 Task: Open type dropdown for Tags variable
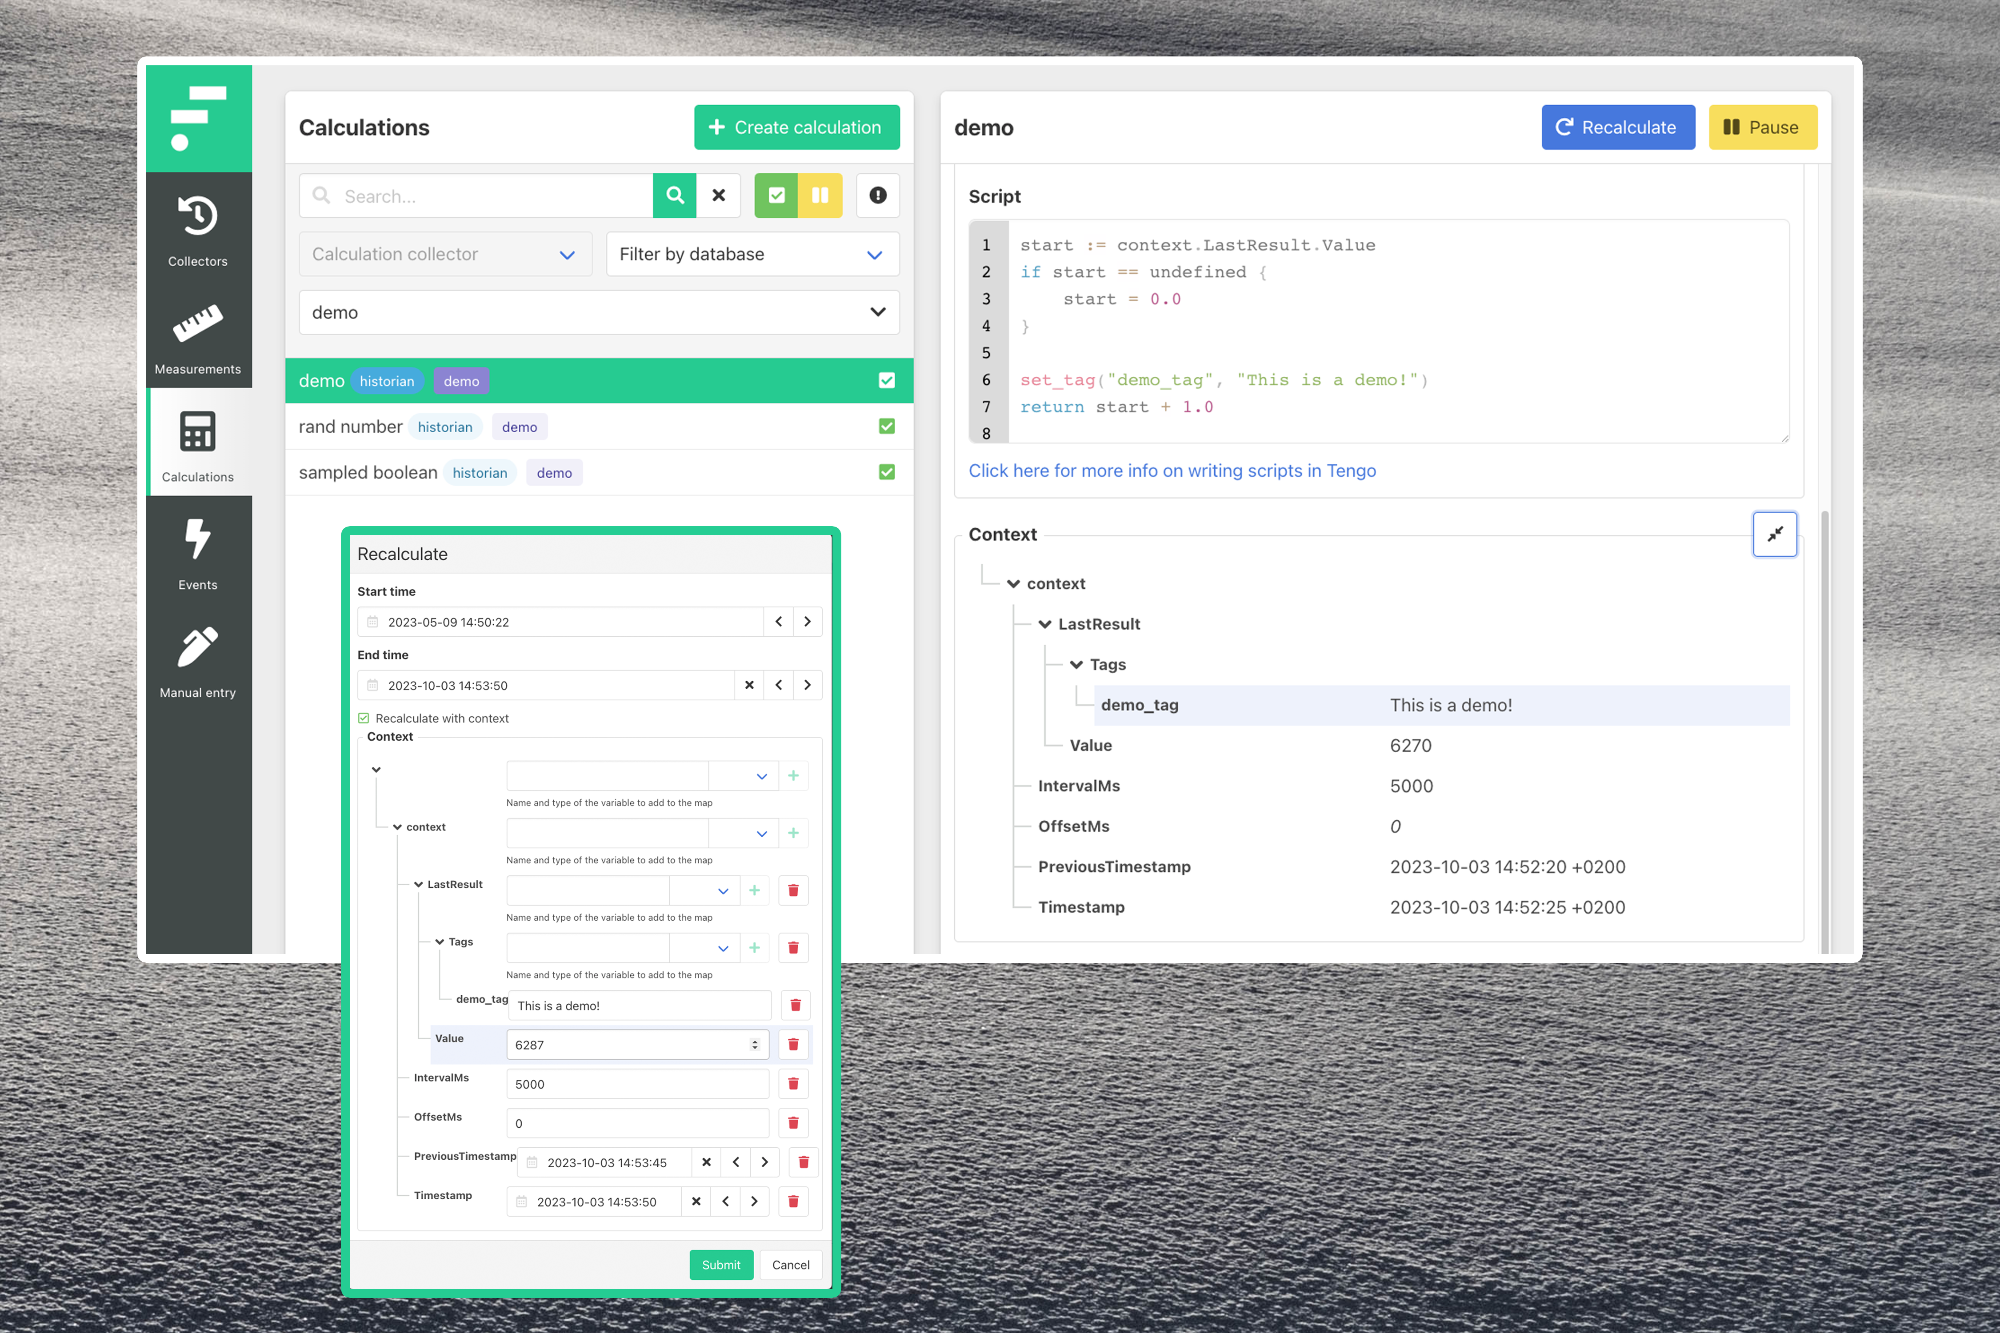point(704,947)
